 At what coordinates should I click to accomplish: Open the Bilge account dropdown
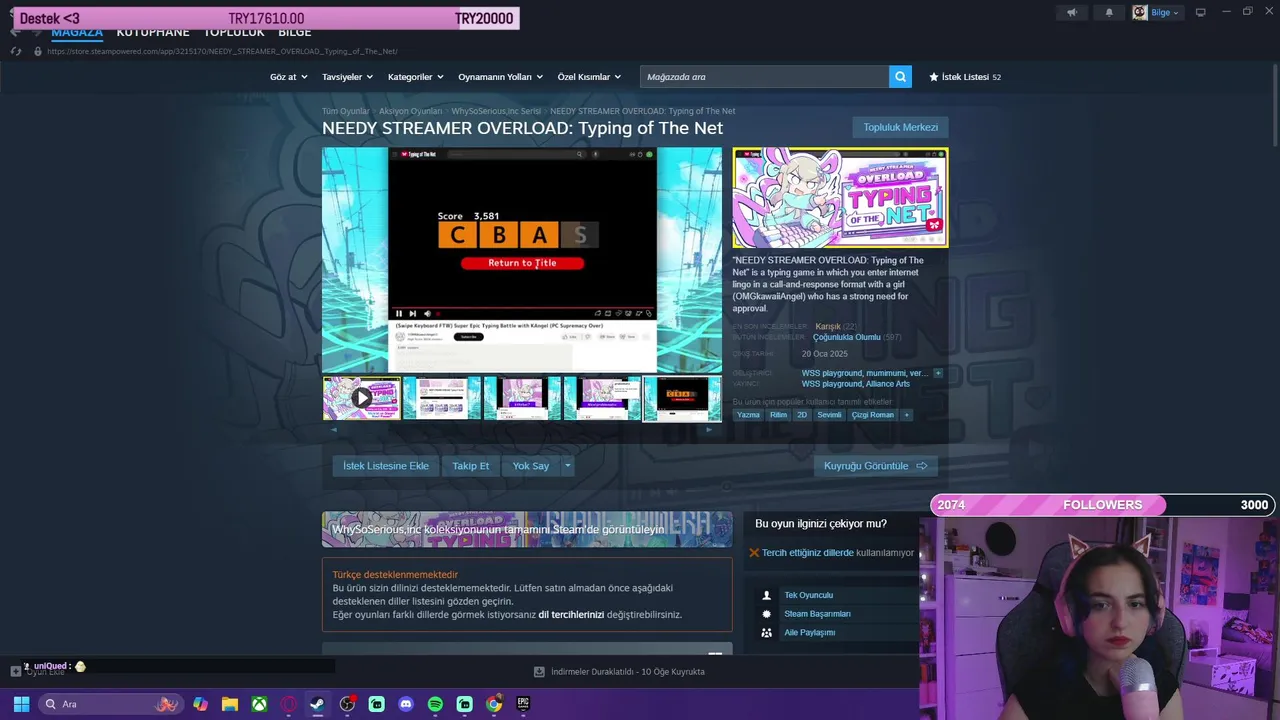1165,13
